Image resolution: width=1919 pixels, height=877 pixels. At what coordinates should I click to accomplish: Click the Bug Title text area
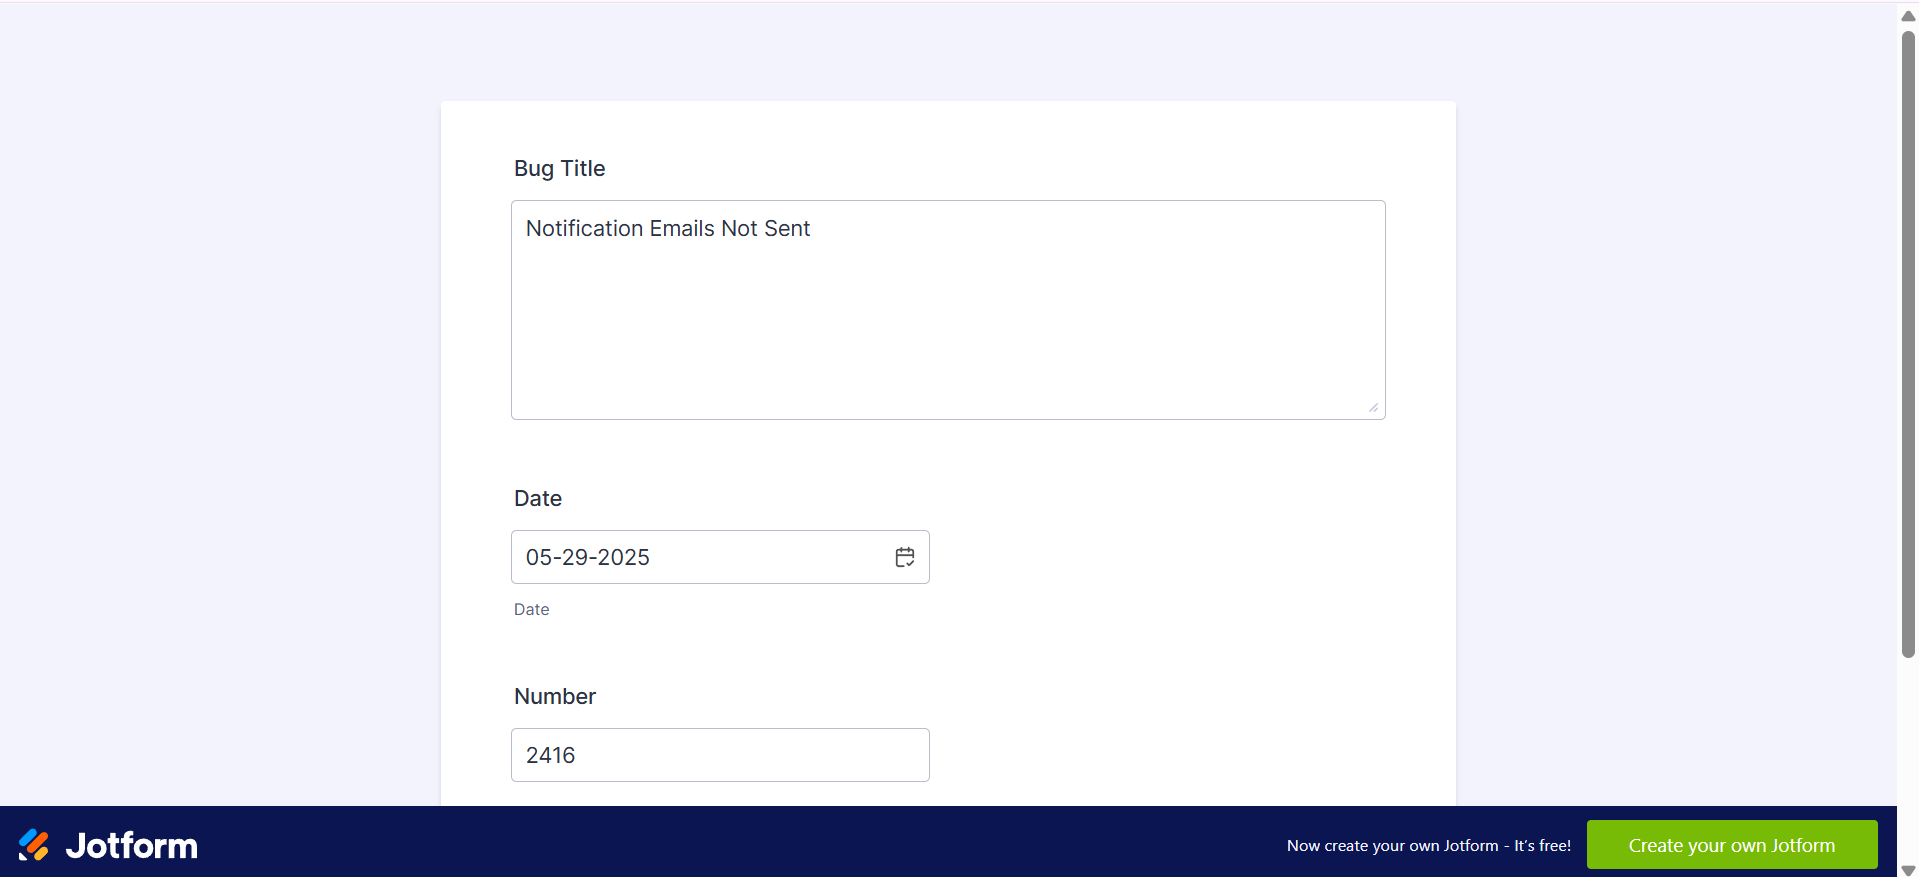(948, 310)
